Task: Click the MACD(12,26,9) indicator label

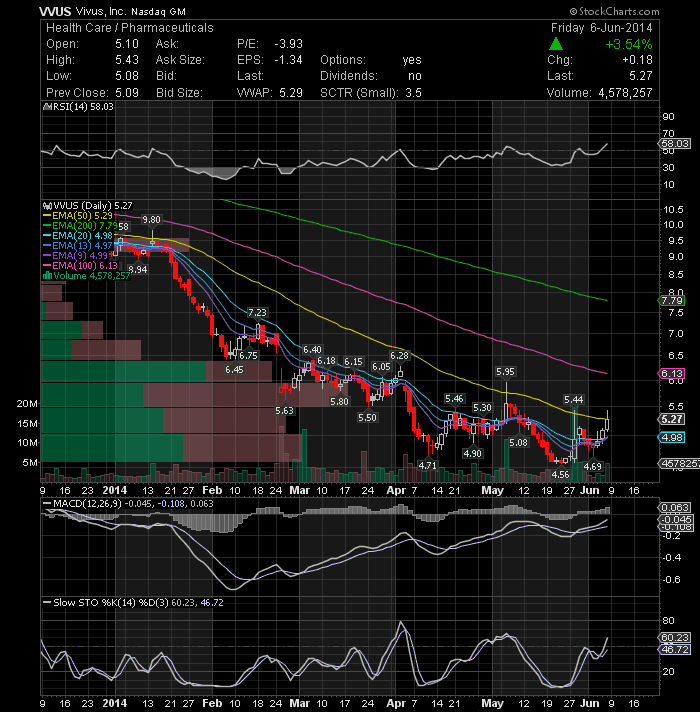Action: (128, 504)
